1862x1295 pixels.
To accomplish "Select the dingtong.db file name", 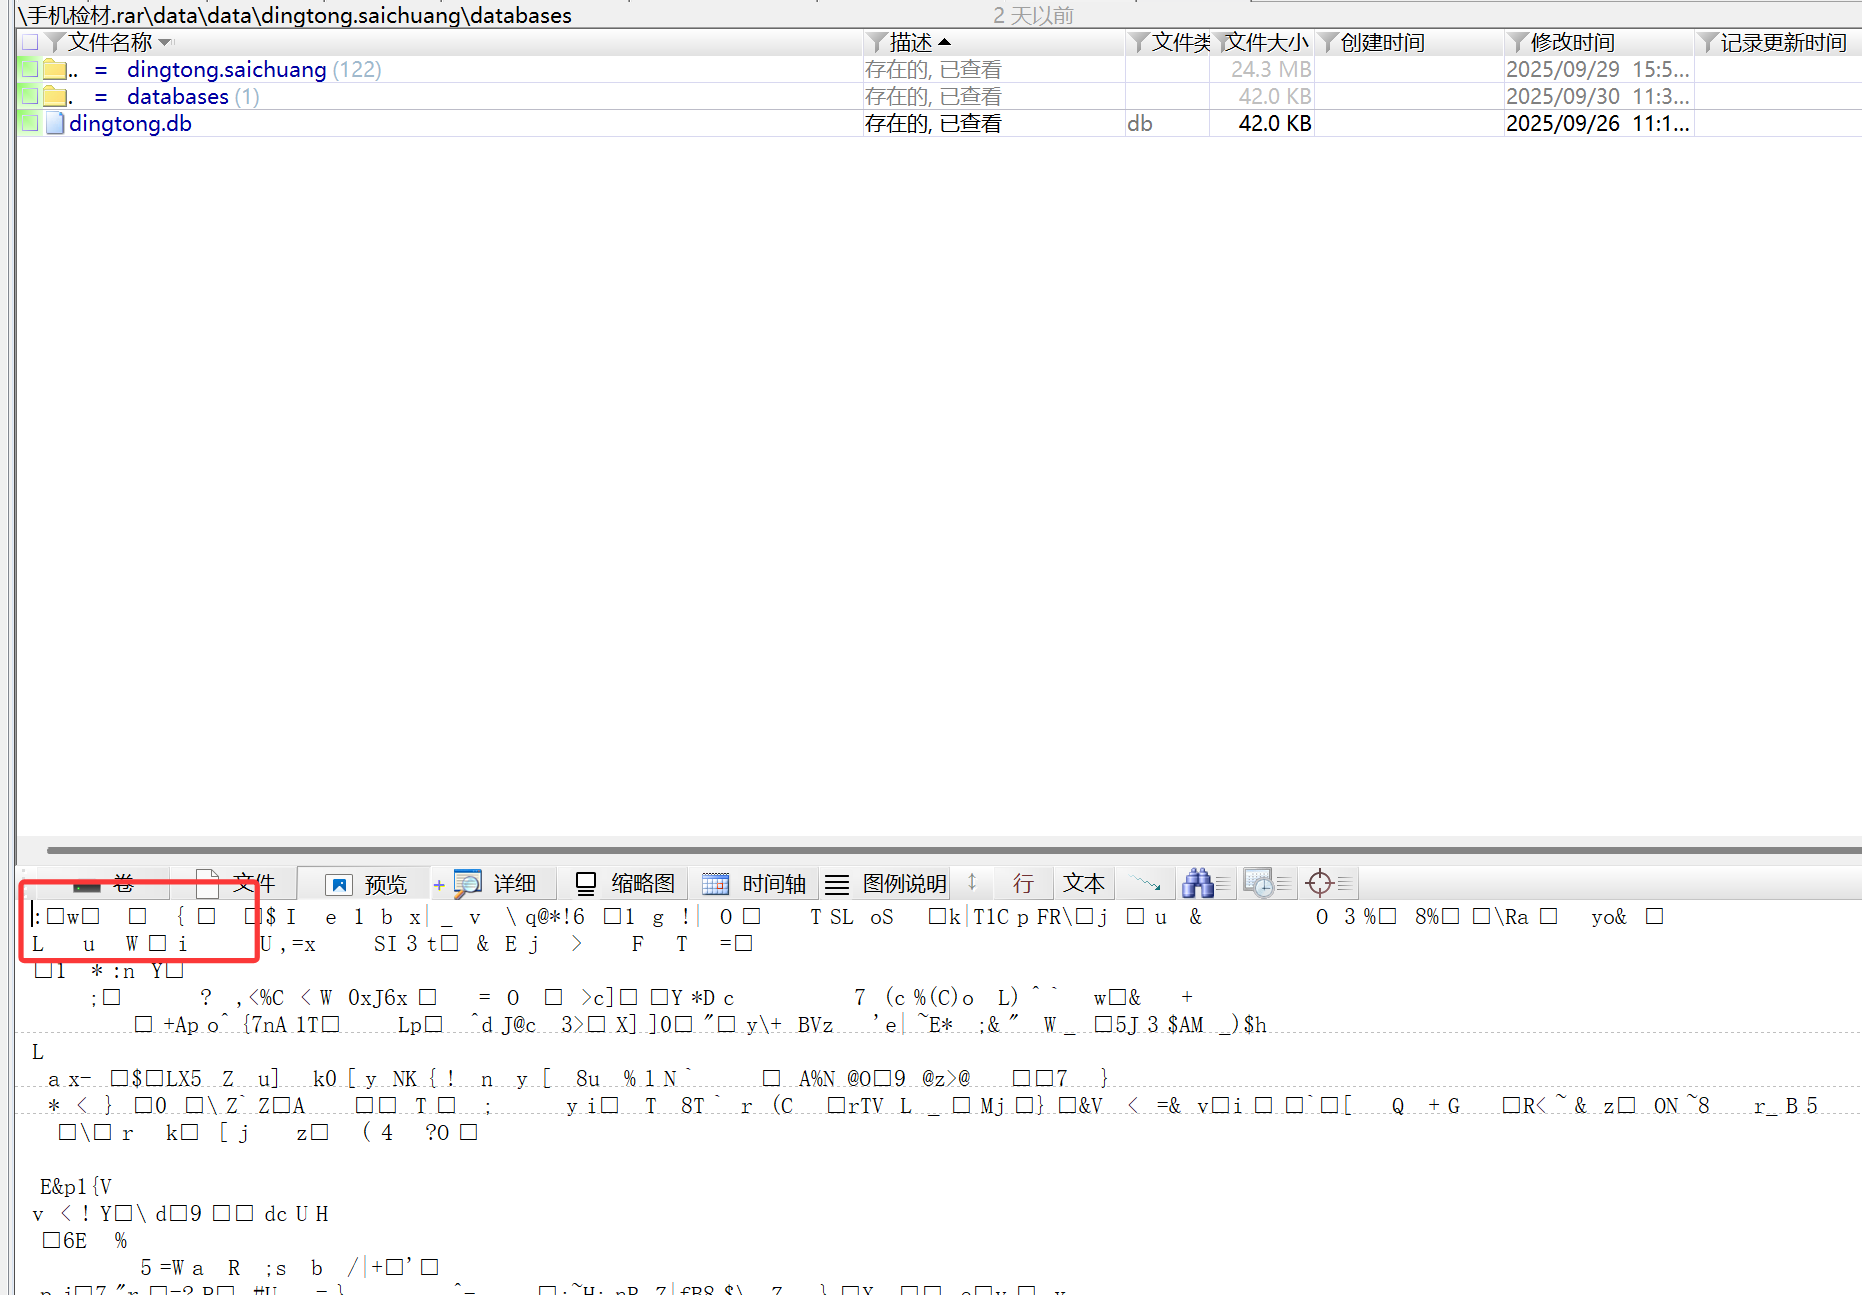I will (x=130, y=123).
